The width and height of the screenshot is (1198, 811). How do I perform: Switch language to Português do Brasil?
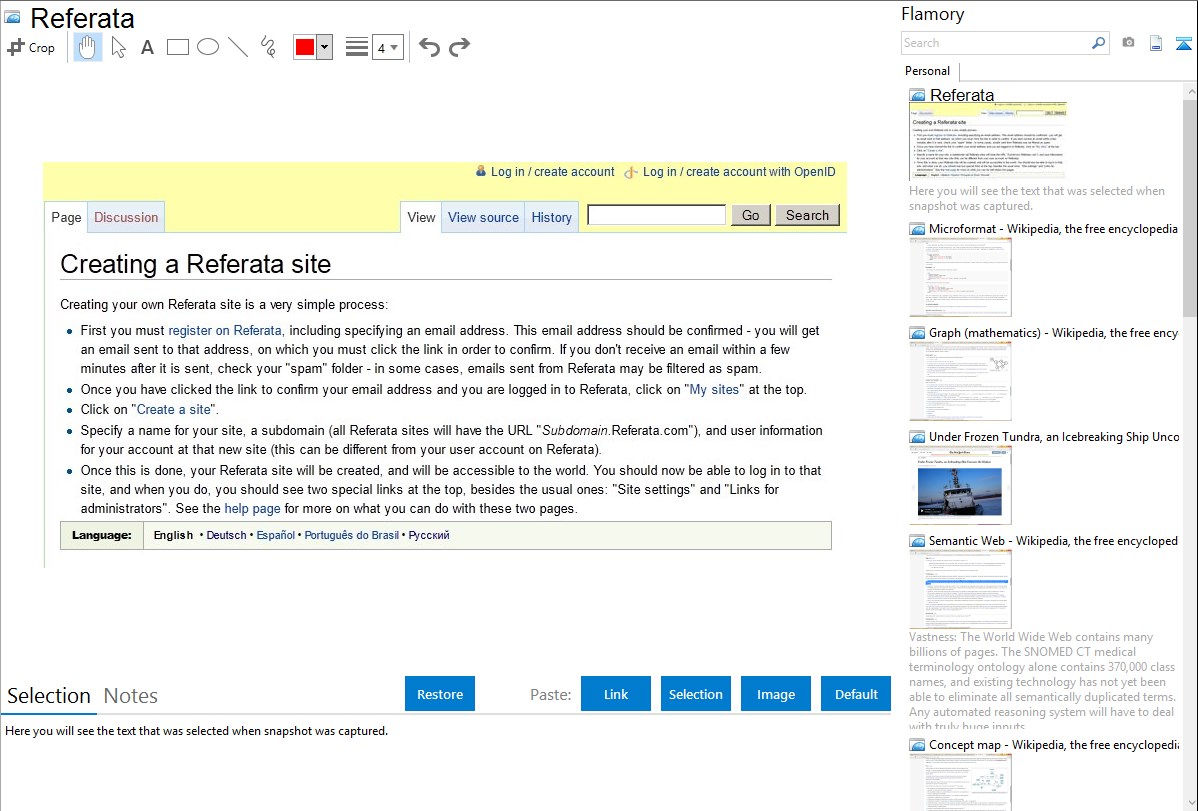point(351,536)
